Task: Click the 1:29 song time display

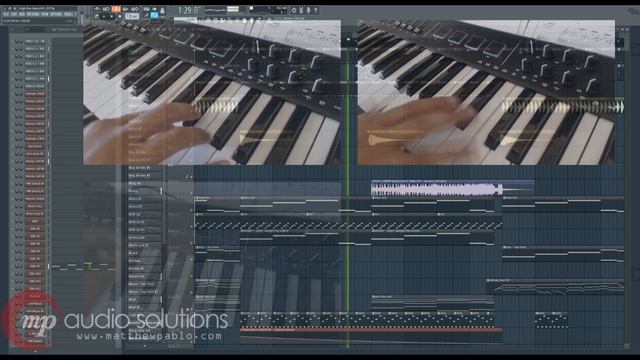Action: point(189,10)
